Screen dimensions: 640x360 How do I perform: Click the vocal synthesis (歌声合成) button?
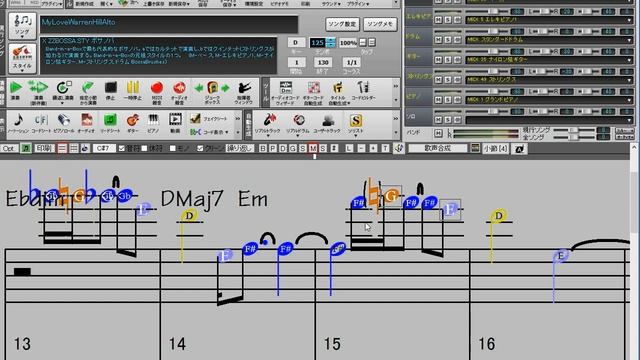click(438, 149)
